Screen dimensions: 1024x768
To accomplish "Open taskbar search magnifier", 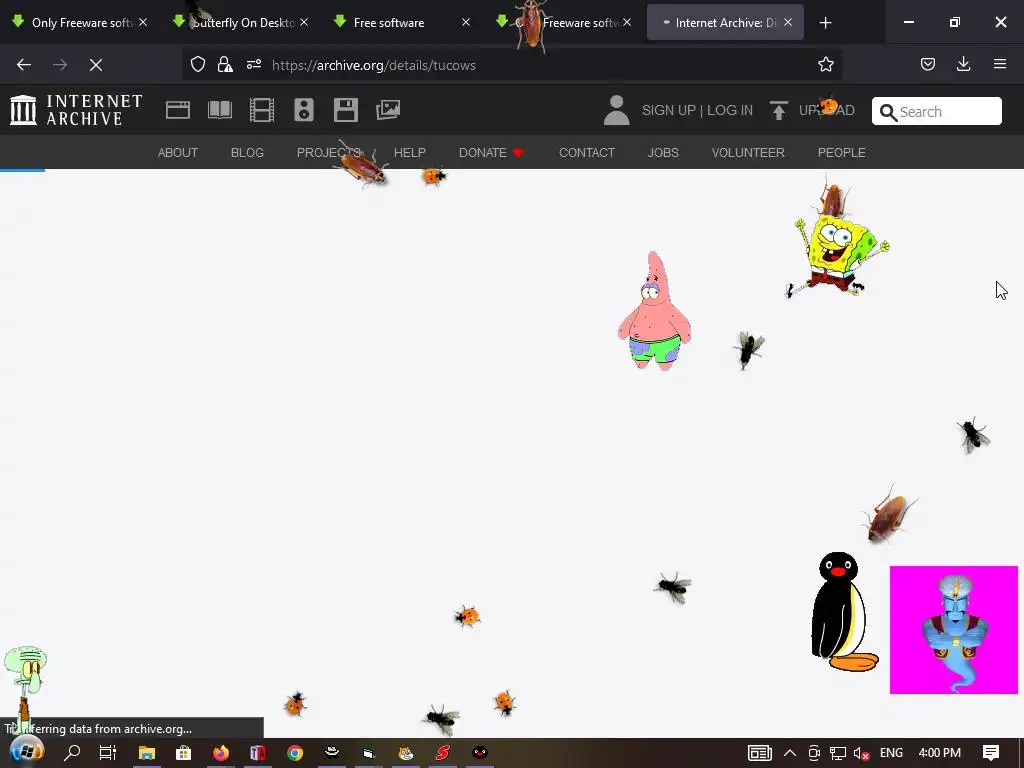I will tap(72, 753).
